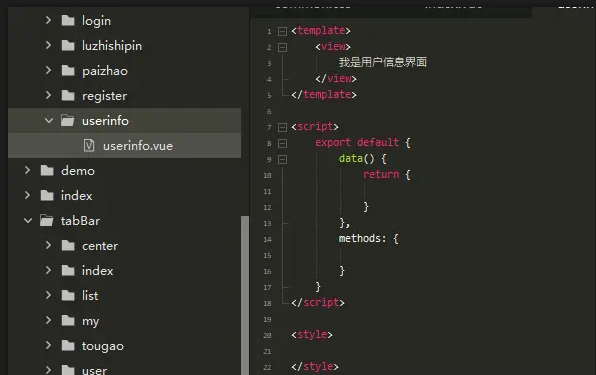Expand the center folder chevron
This screenshot has width=596, height=375.
coord(48,245)
